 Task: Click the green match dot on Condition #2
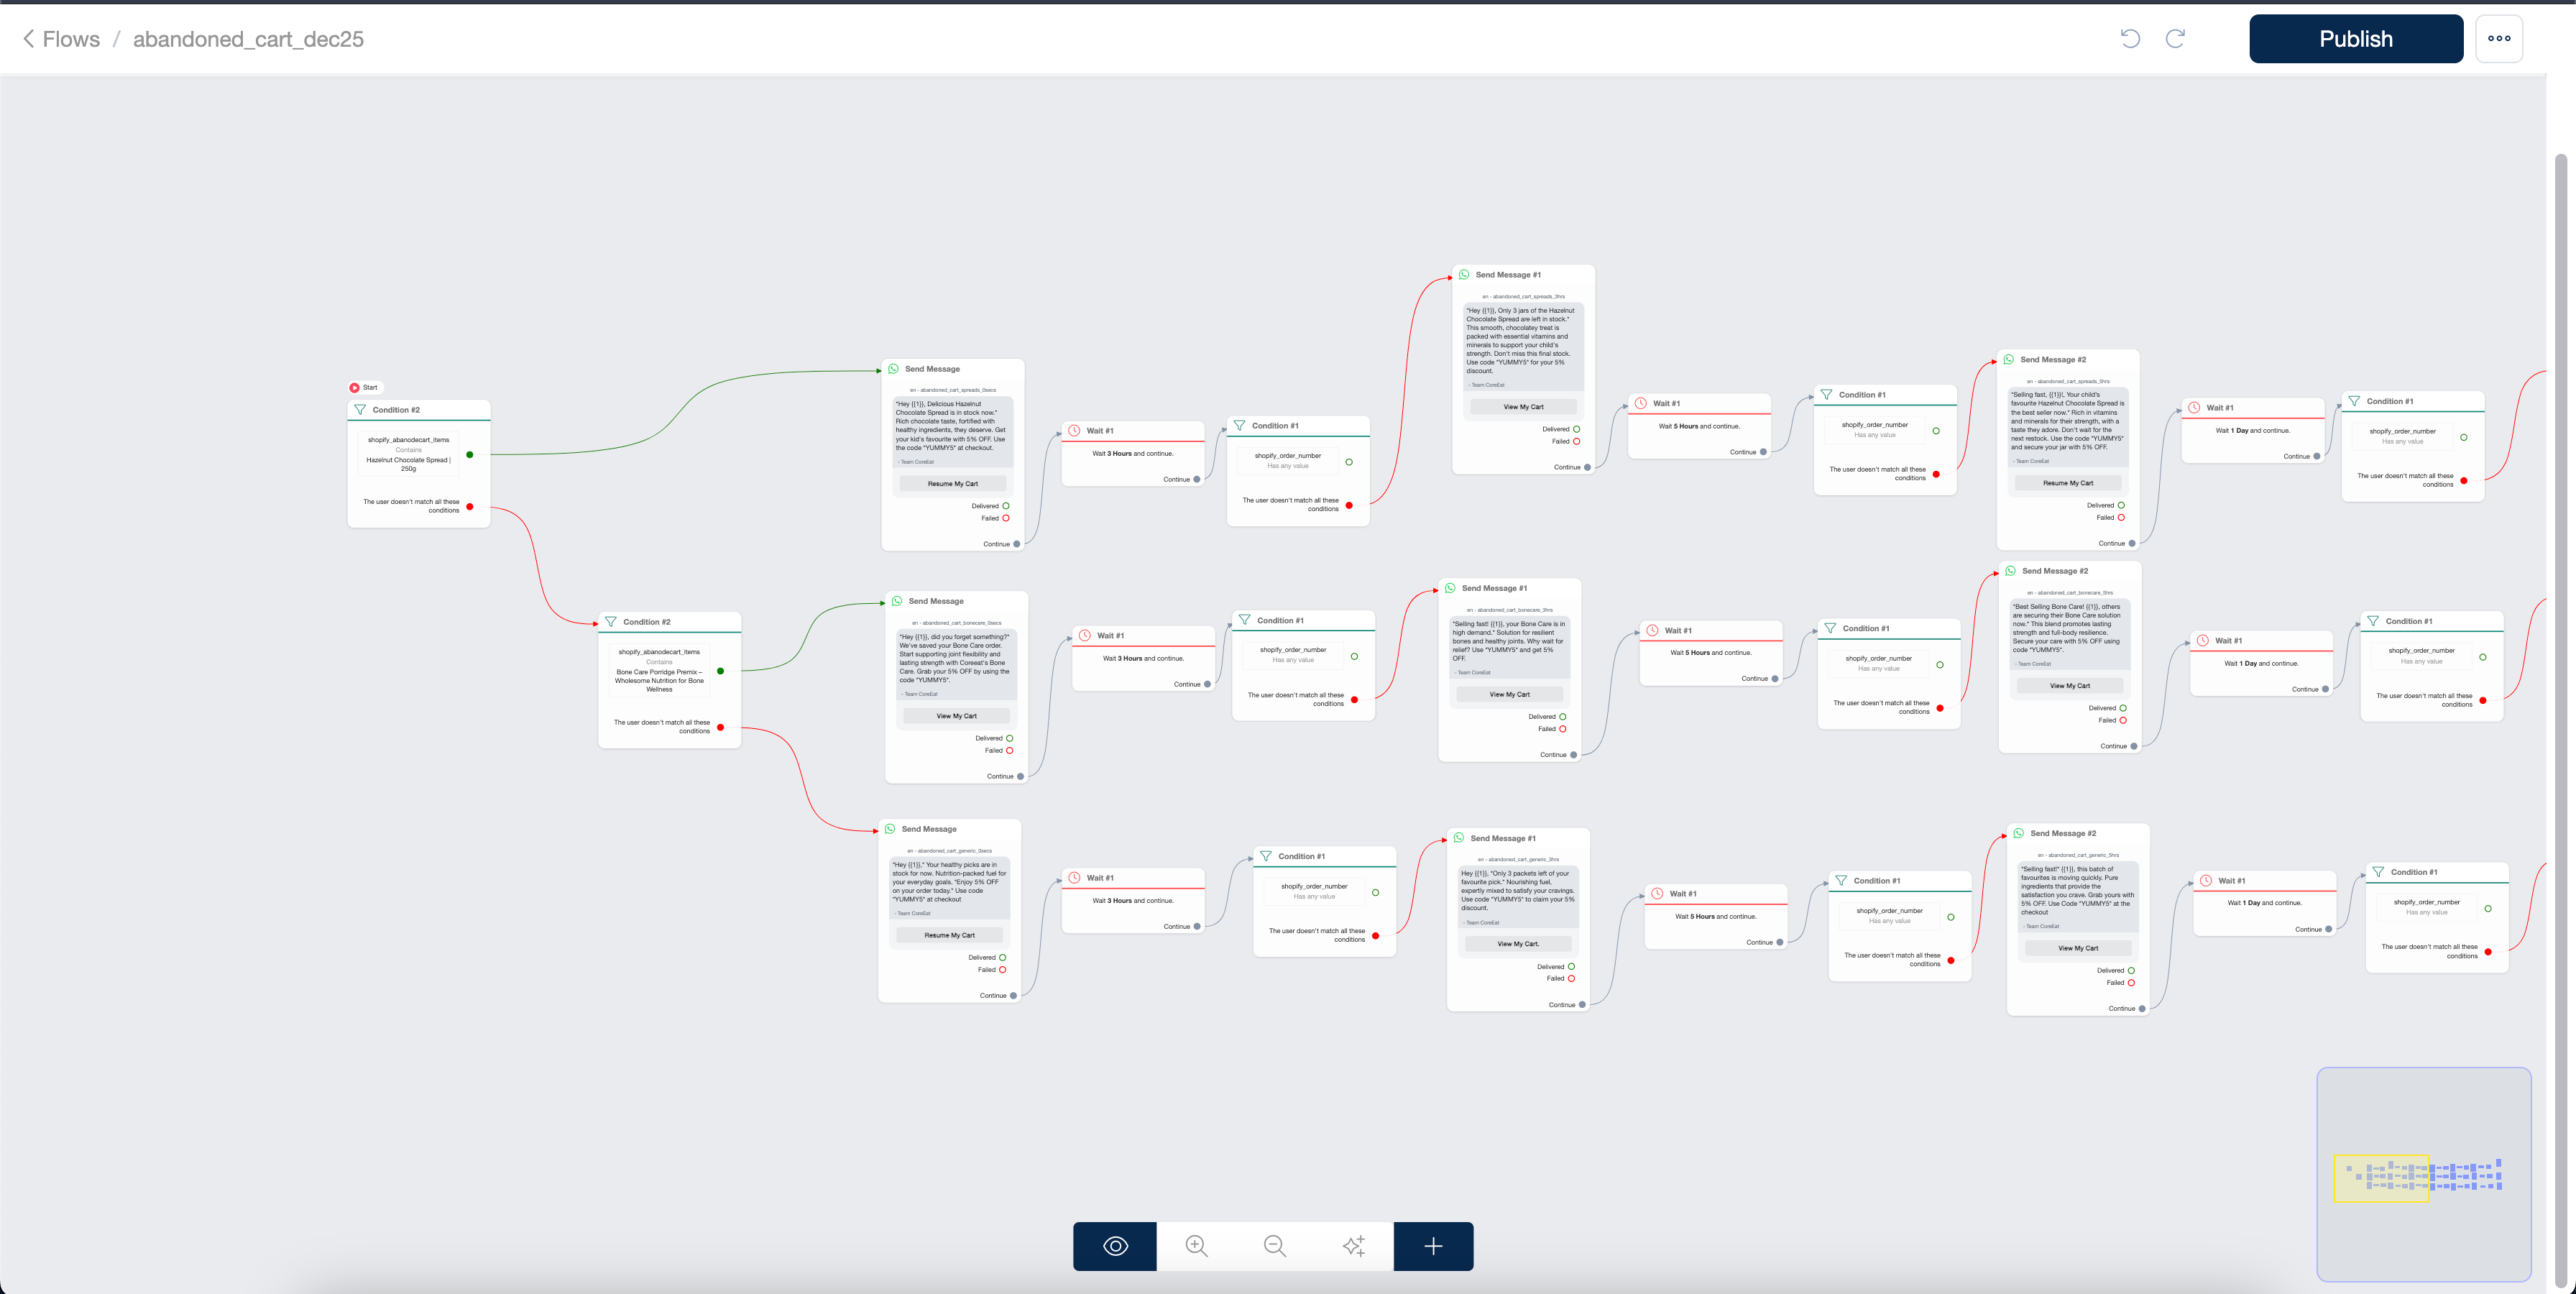[x=470, y=455]
